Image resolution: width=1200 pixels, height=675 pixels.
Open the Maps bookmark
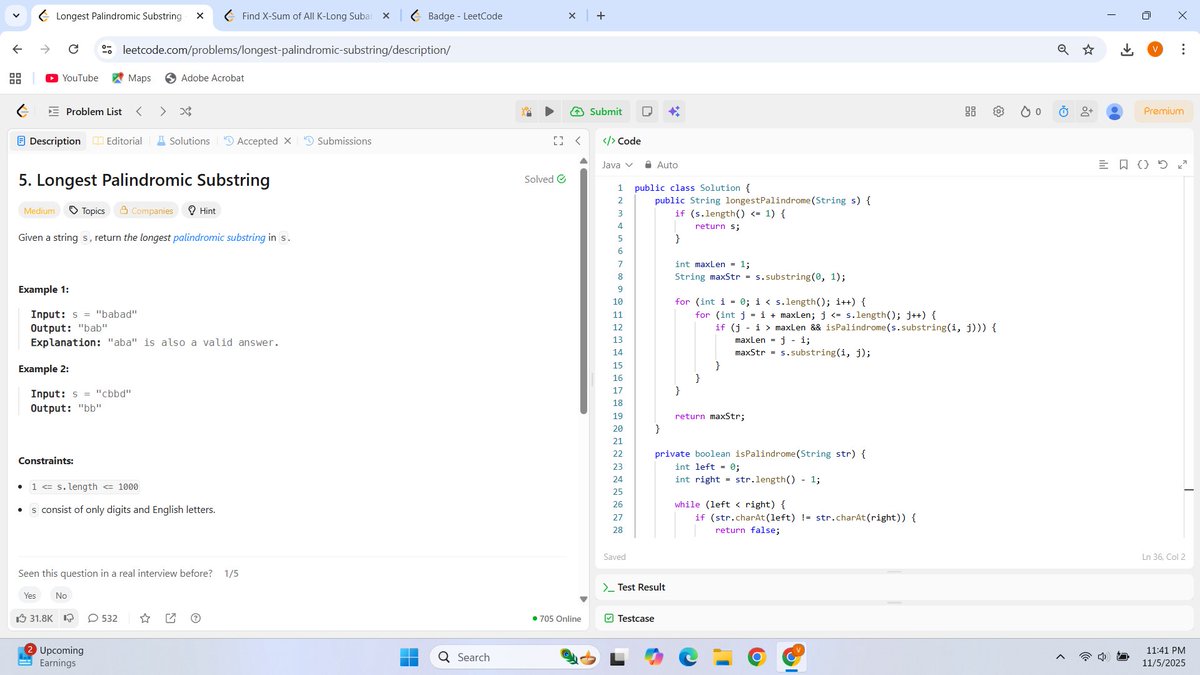(131, 78)
